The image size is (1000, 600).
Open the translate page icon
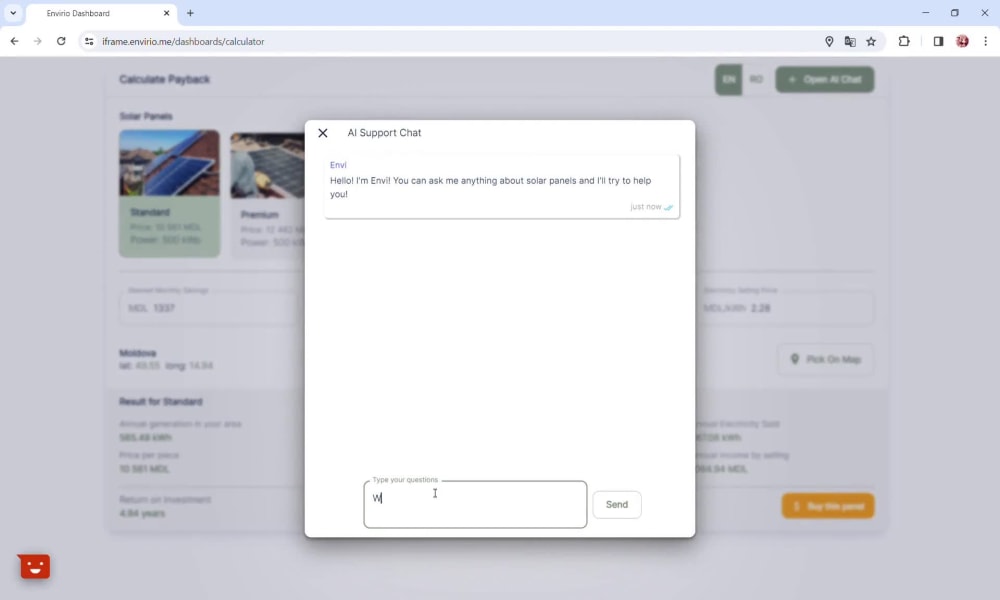click(x=850, y=41)
